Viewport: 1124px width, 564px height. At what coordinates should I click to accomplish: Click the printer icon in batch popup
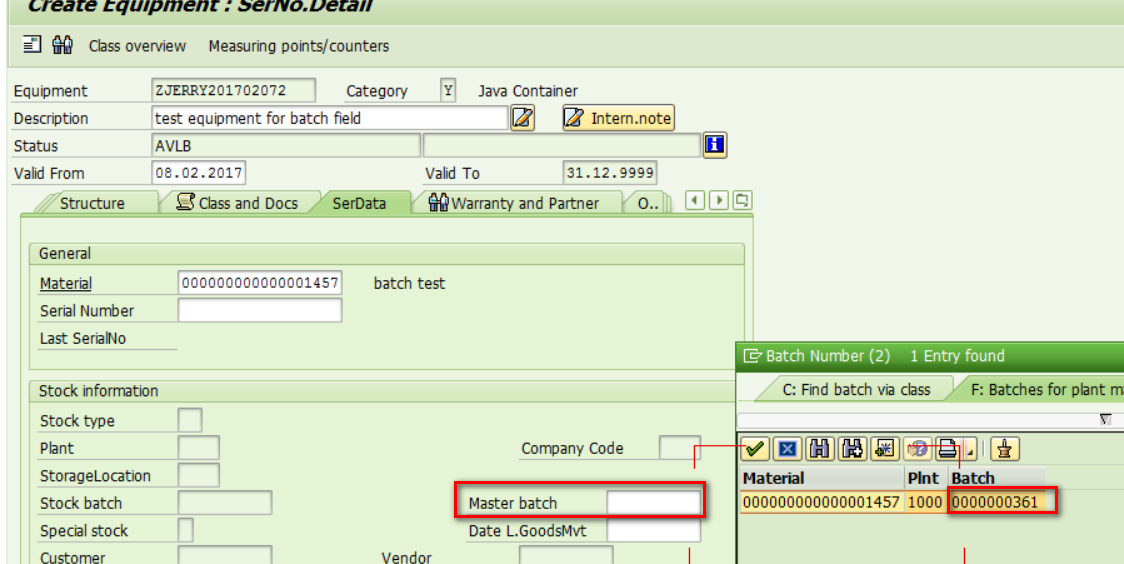coord(948,449)
